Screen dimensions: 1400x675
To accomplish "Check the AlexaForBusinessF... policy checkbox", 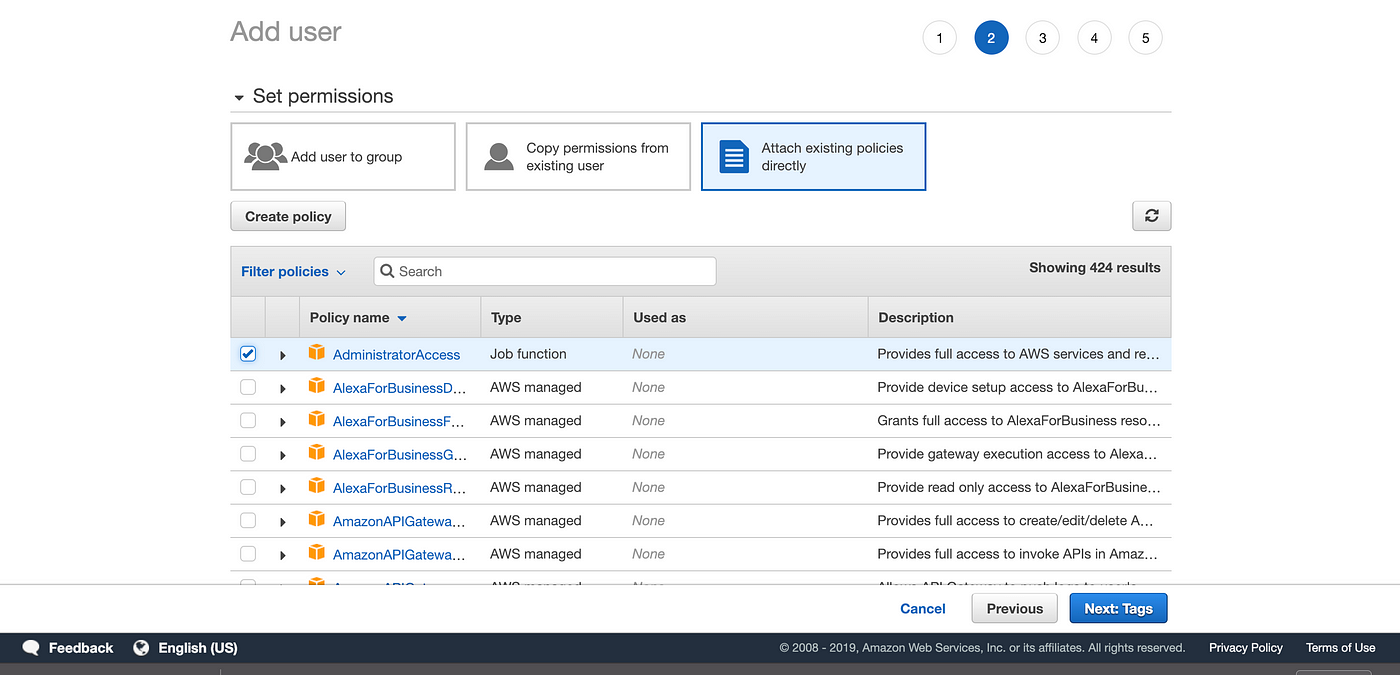I will click(248, 420).
